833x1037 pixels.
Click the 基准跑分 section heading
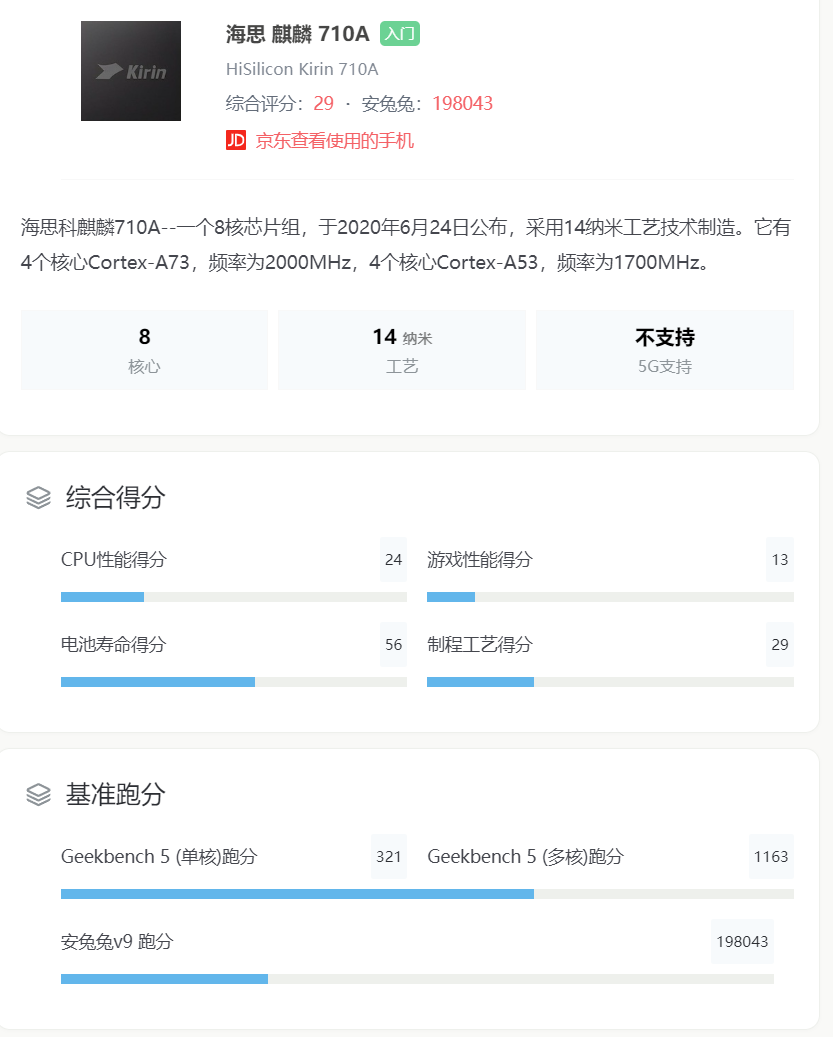115,794
